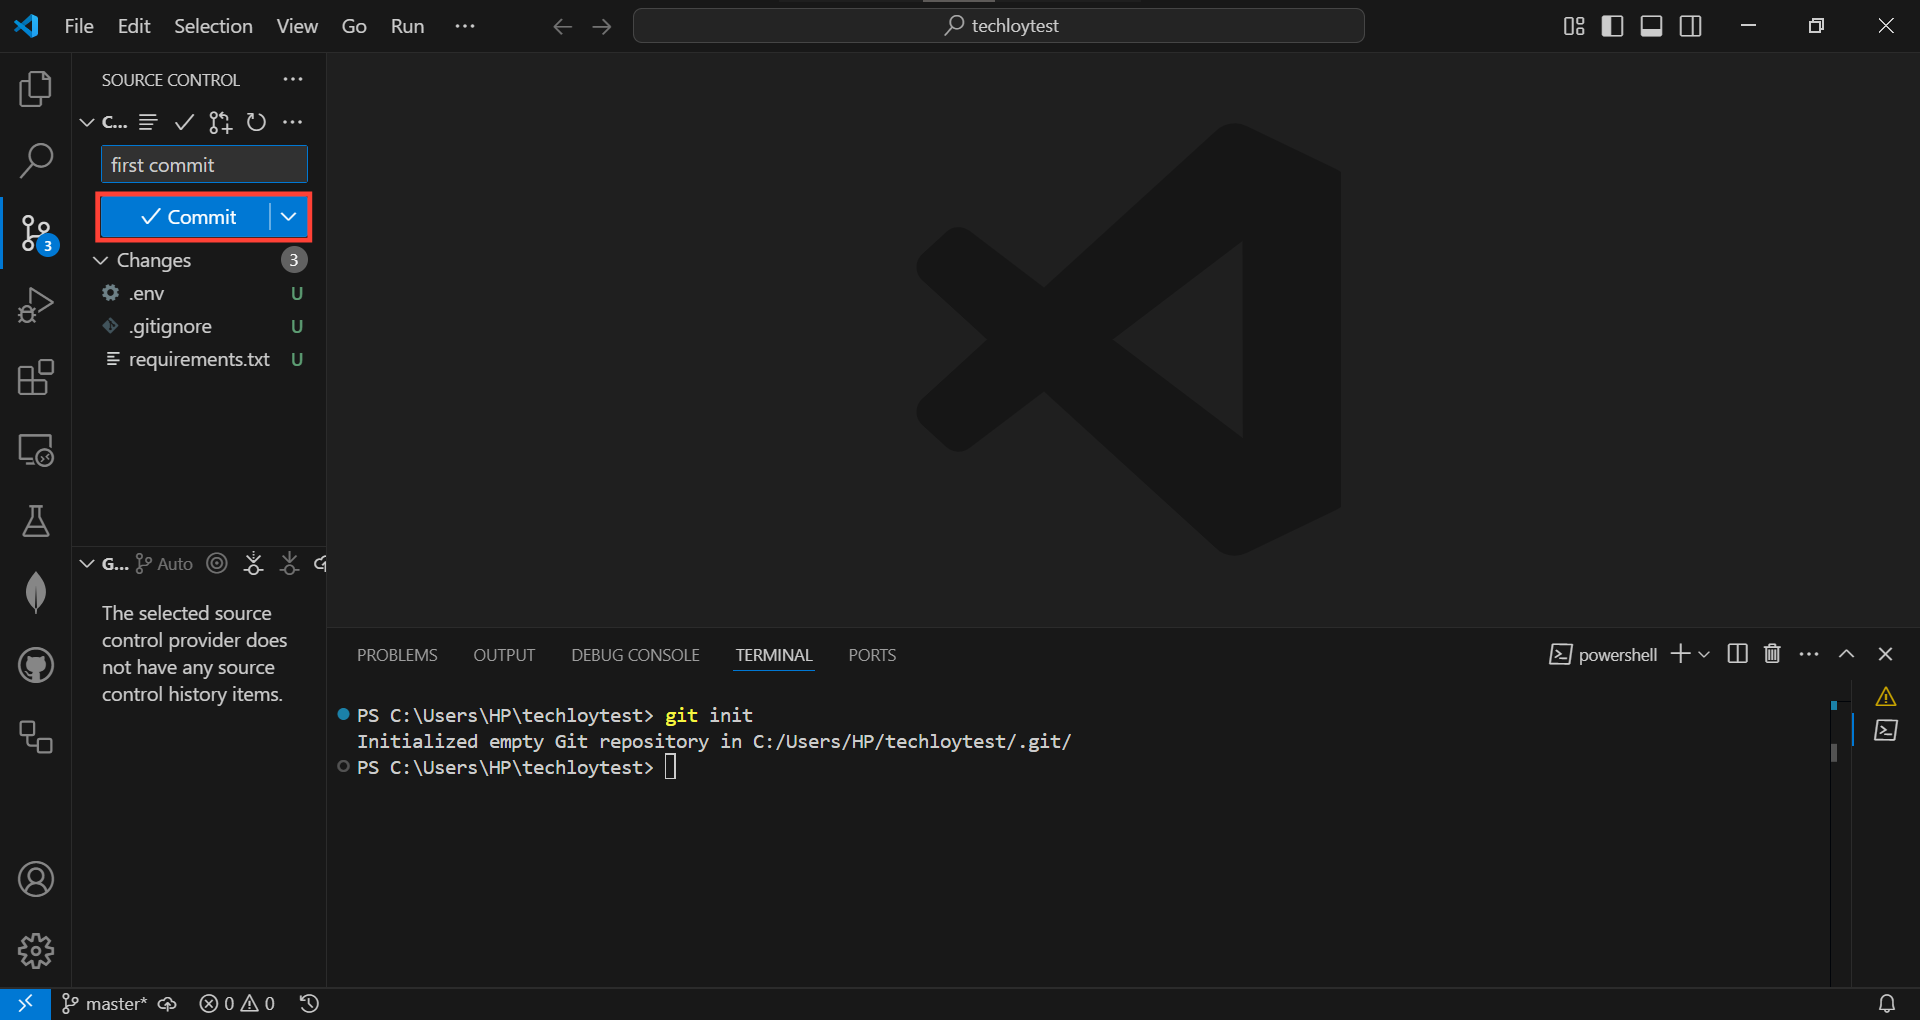Click the Remote Explorer icon
The image size is (1920, 1020).
click(36, 450)
